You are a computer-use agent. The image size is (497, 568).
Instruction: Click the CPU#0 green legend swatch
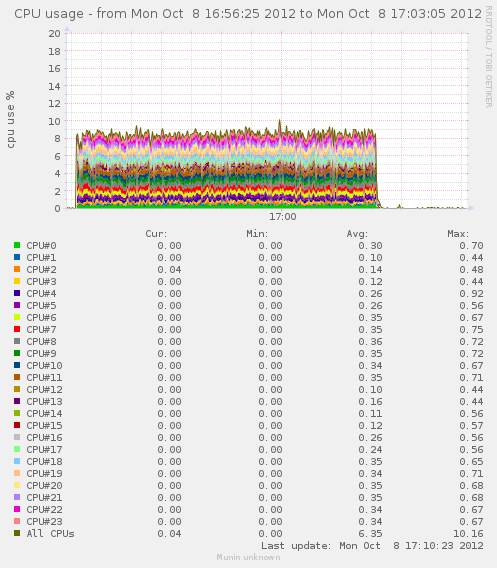click(17, 245)
